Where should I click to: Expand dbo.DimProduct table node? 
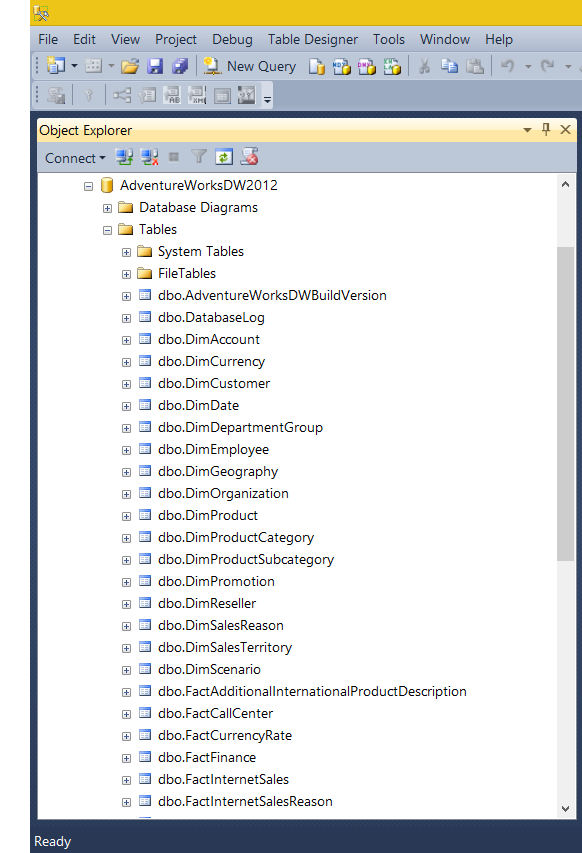pos(126,516)
